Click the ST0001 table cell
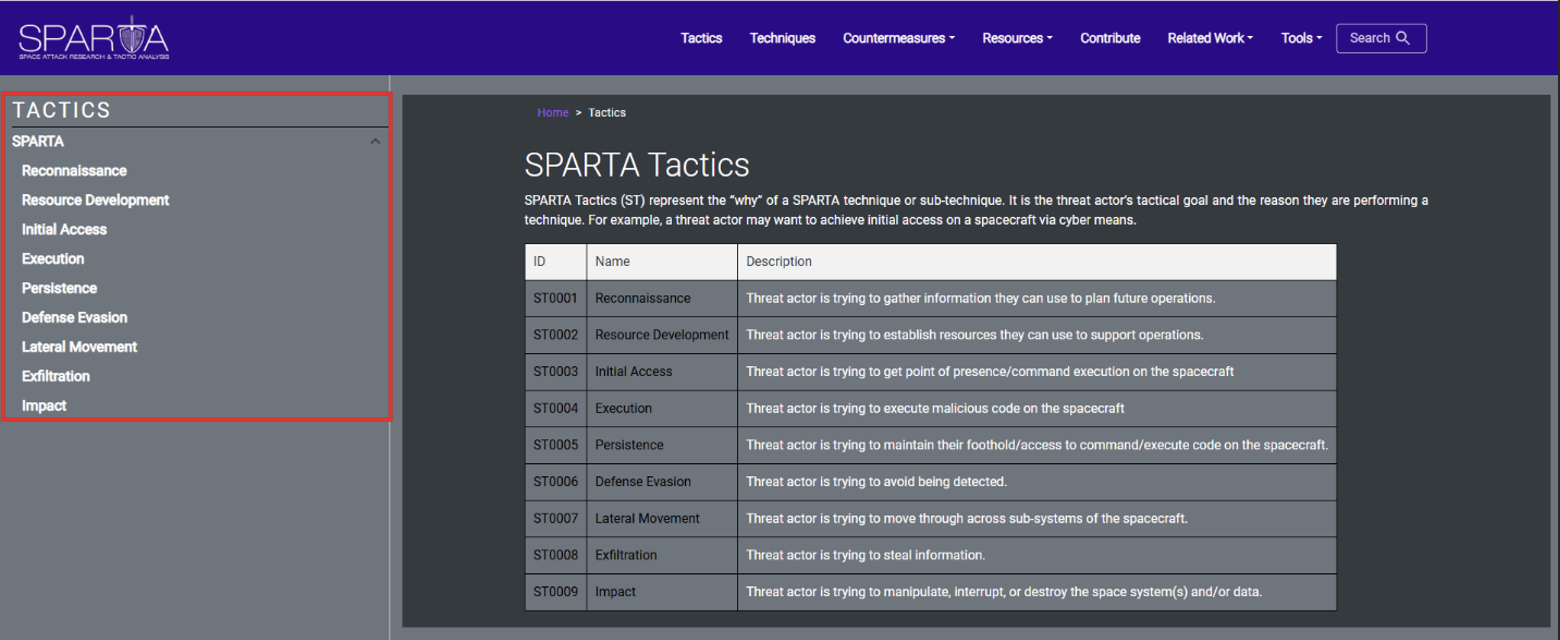The image size is (1560, 640). tap(556, 298)
